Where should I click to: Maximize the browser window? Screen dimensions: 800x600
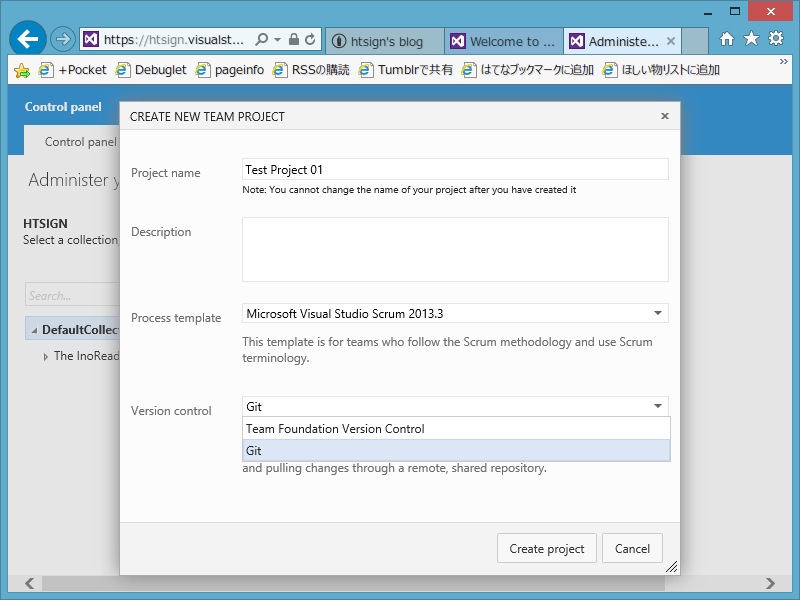pos(735,11)
